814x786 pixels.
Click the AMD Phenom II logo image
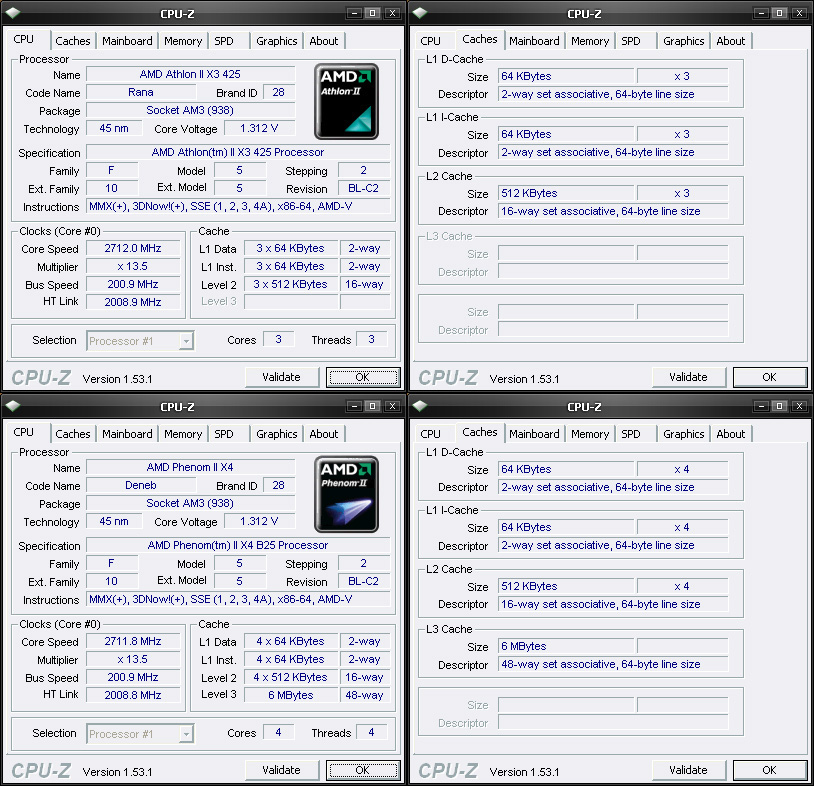346,495
